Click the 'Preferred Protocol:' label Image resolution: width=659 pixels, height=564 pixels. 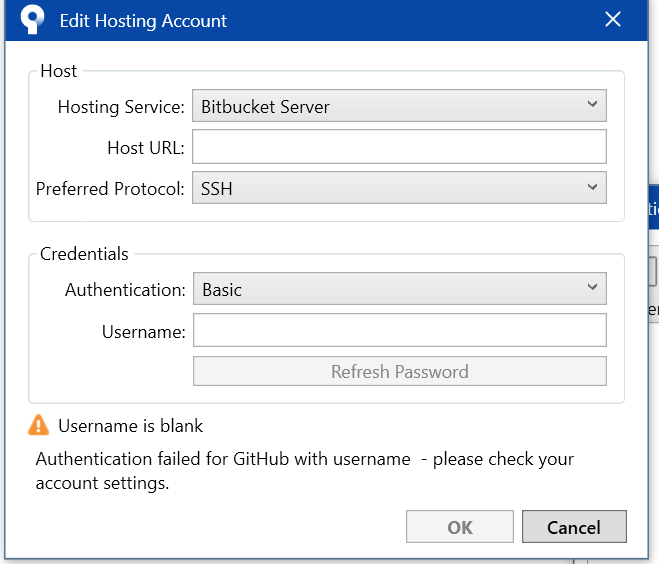coord(110,189)
